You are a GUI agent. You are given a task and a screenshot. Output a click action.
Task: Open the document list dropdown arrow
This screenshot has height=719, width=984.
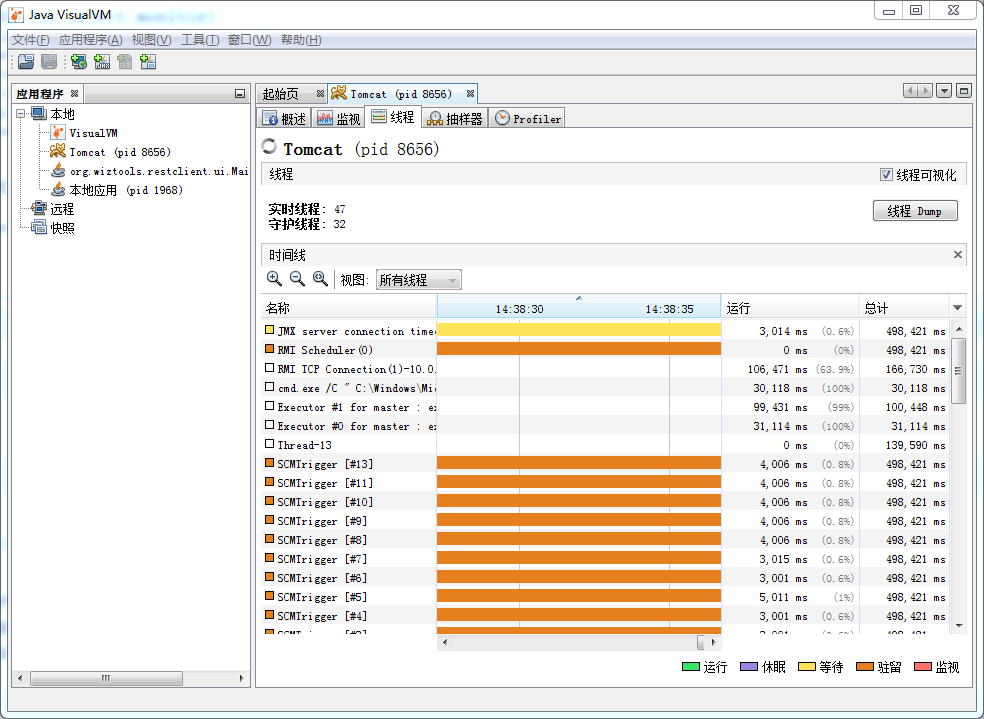(x=944, y=91)
